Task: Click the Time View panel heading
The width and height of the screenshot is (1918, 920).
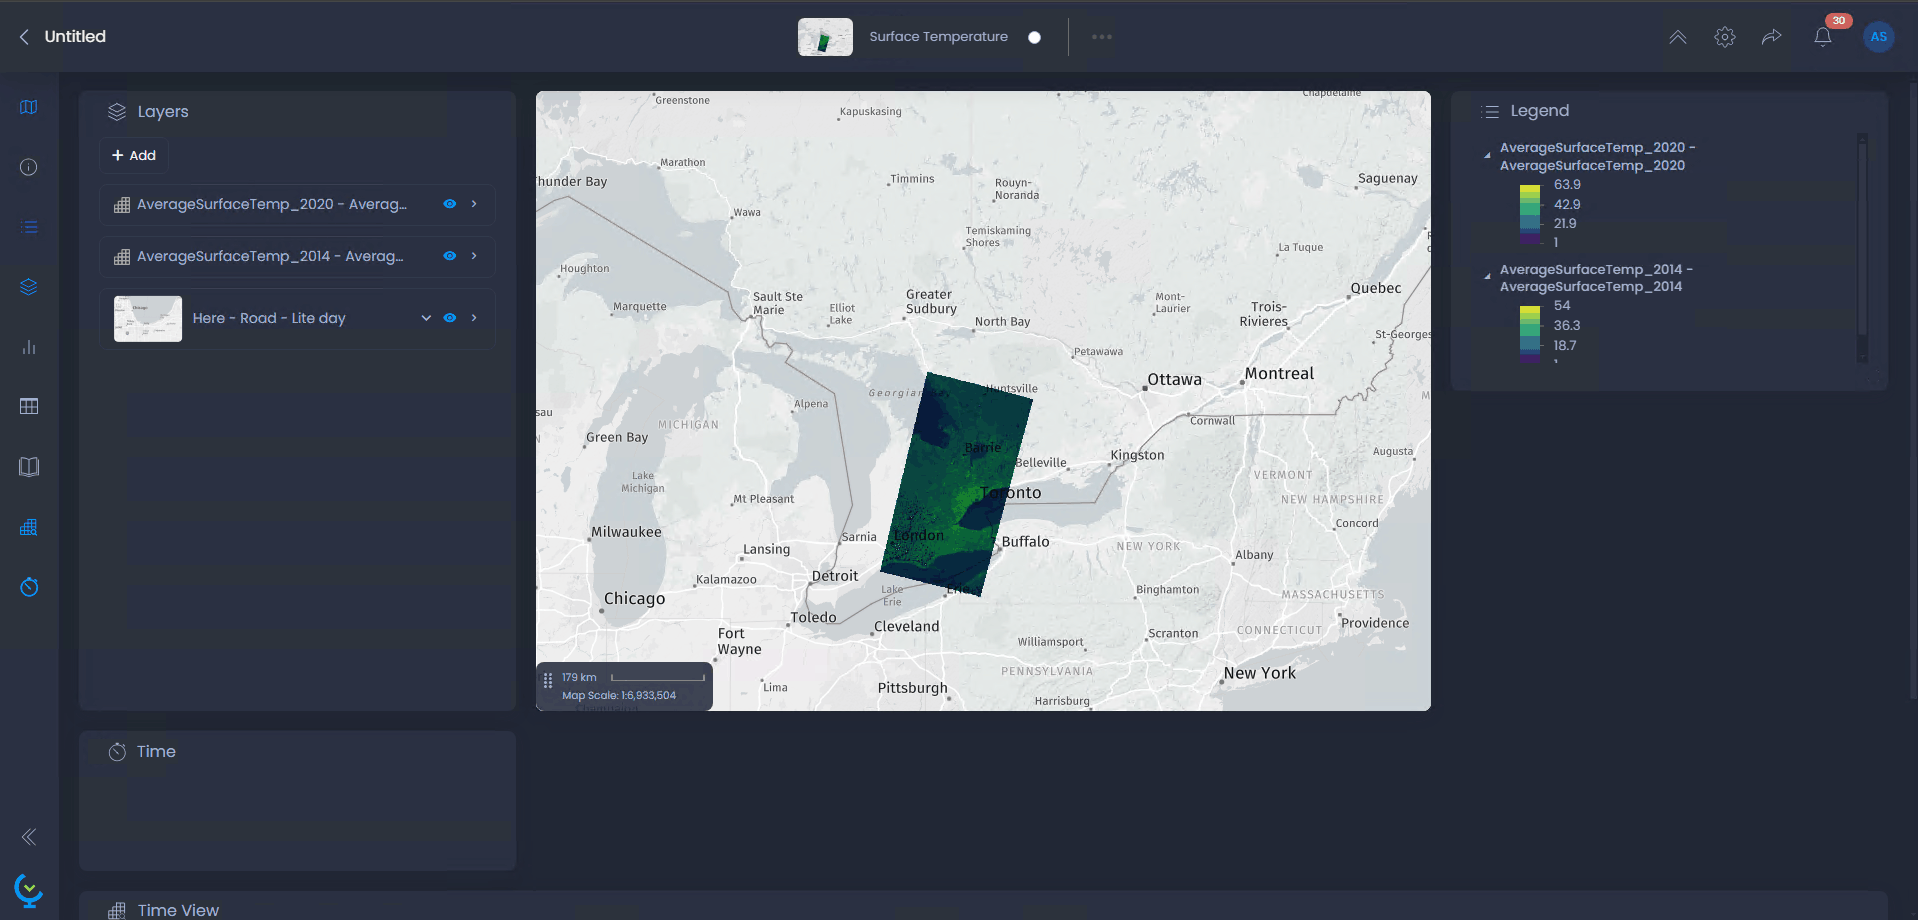Action: pos(178,910)
